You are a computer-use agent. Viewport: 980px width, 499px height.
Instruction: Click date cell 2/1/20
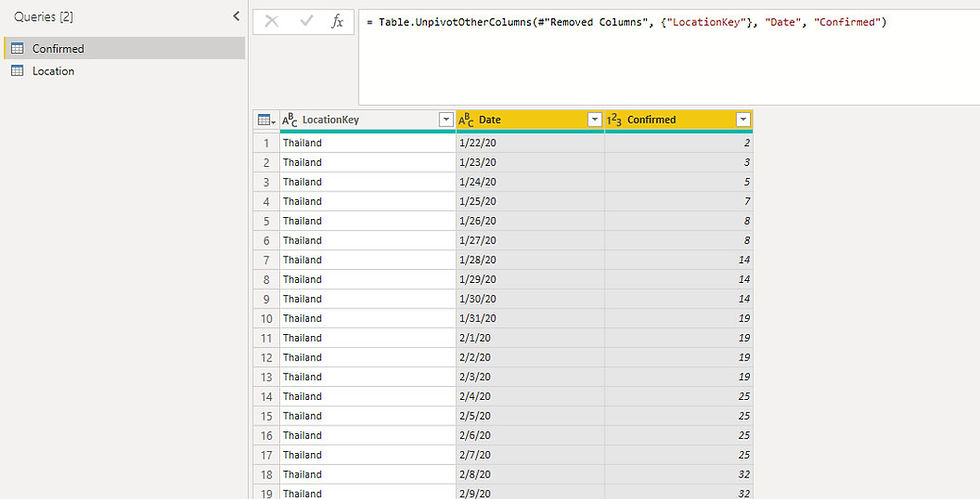tap(530, 338)
